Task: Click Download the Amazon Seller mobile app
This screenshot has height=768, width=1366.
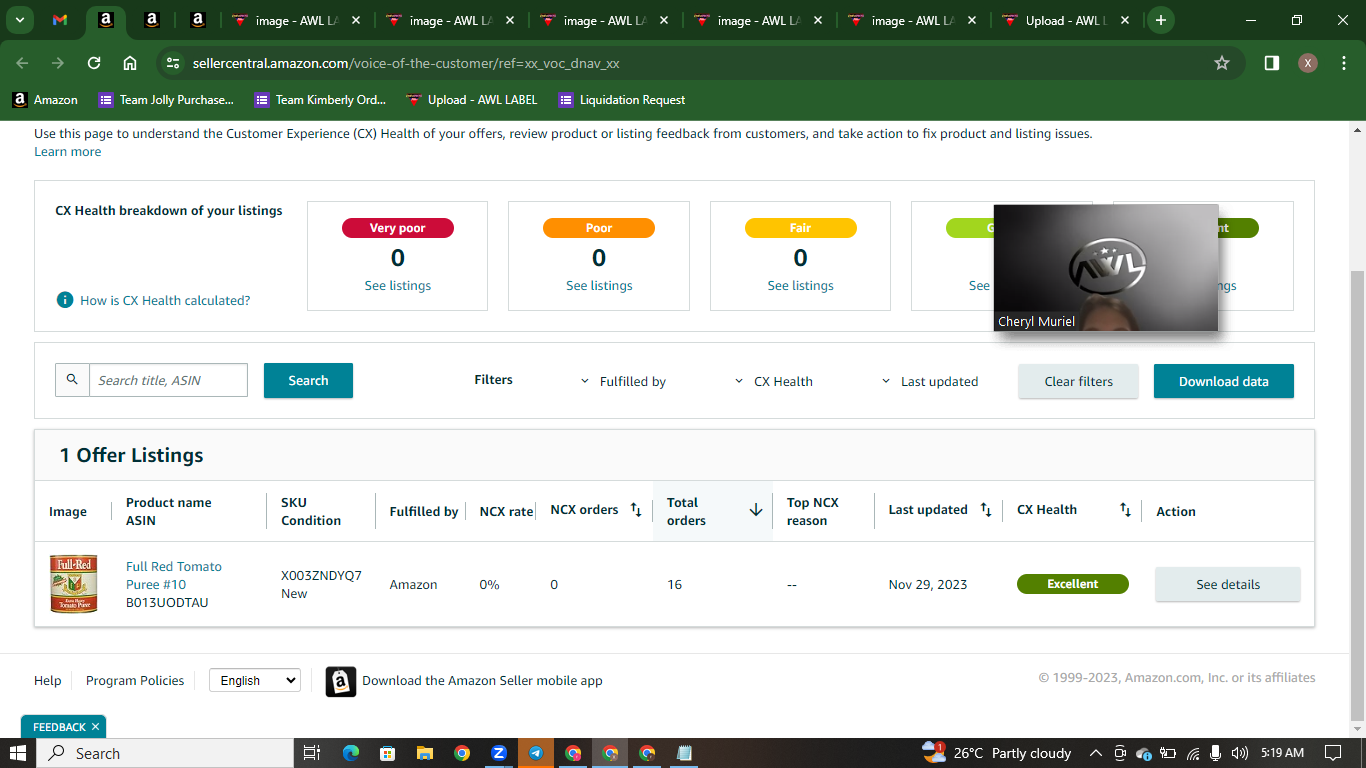Action: pos(482,680)
